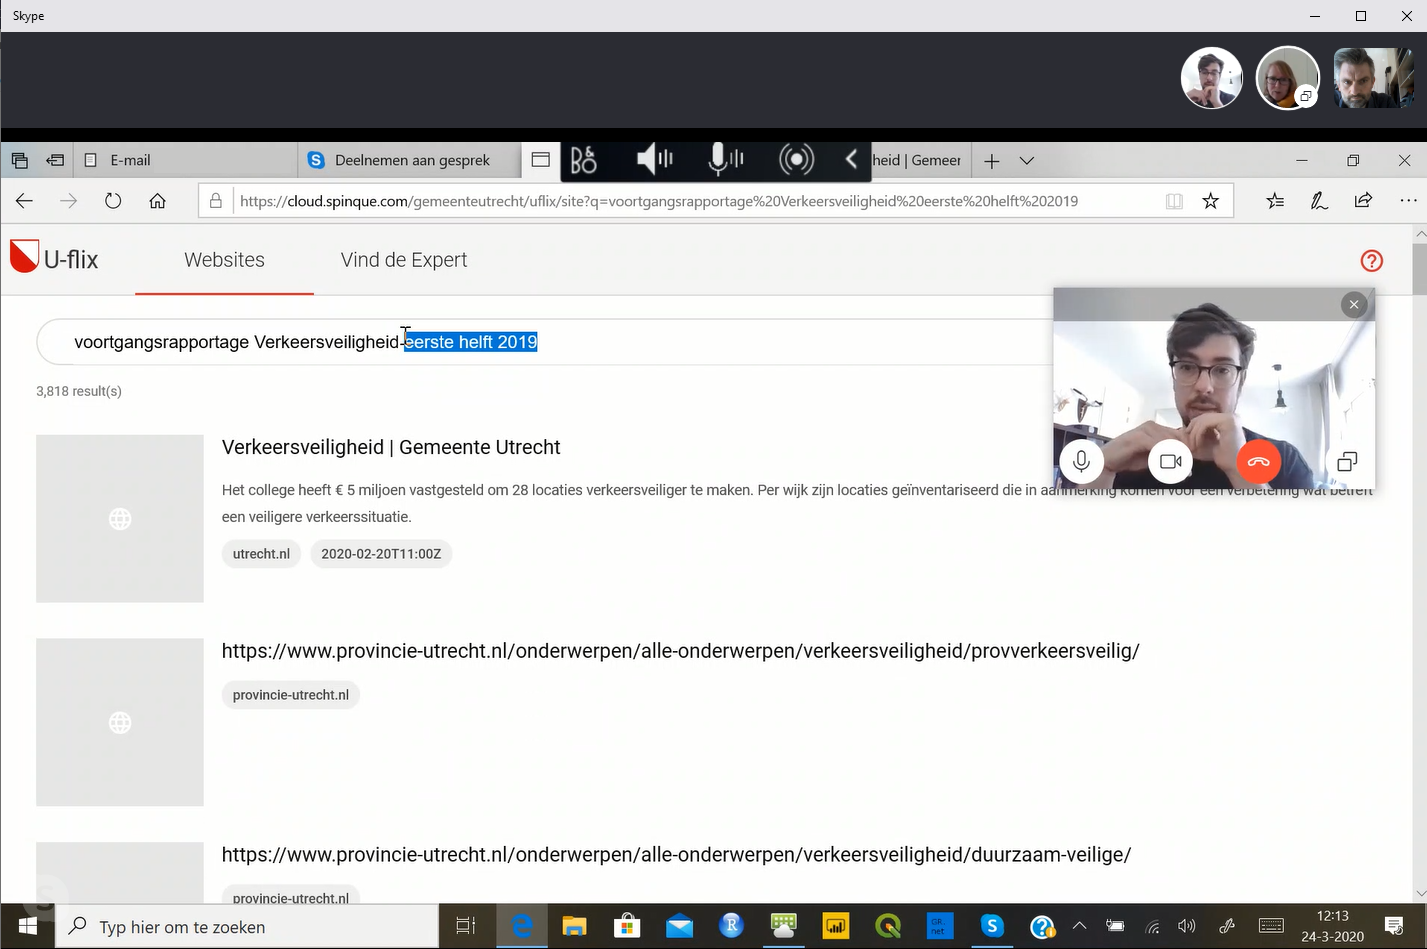Click the B&O audio icon
1427x949 pixels.
(584, 160)
